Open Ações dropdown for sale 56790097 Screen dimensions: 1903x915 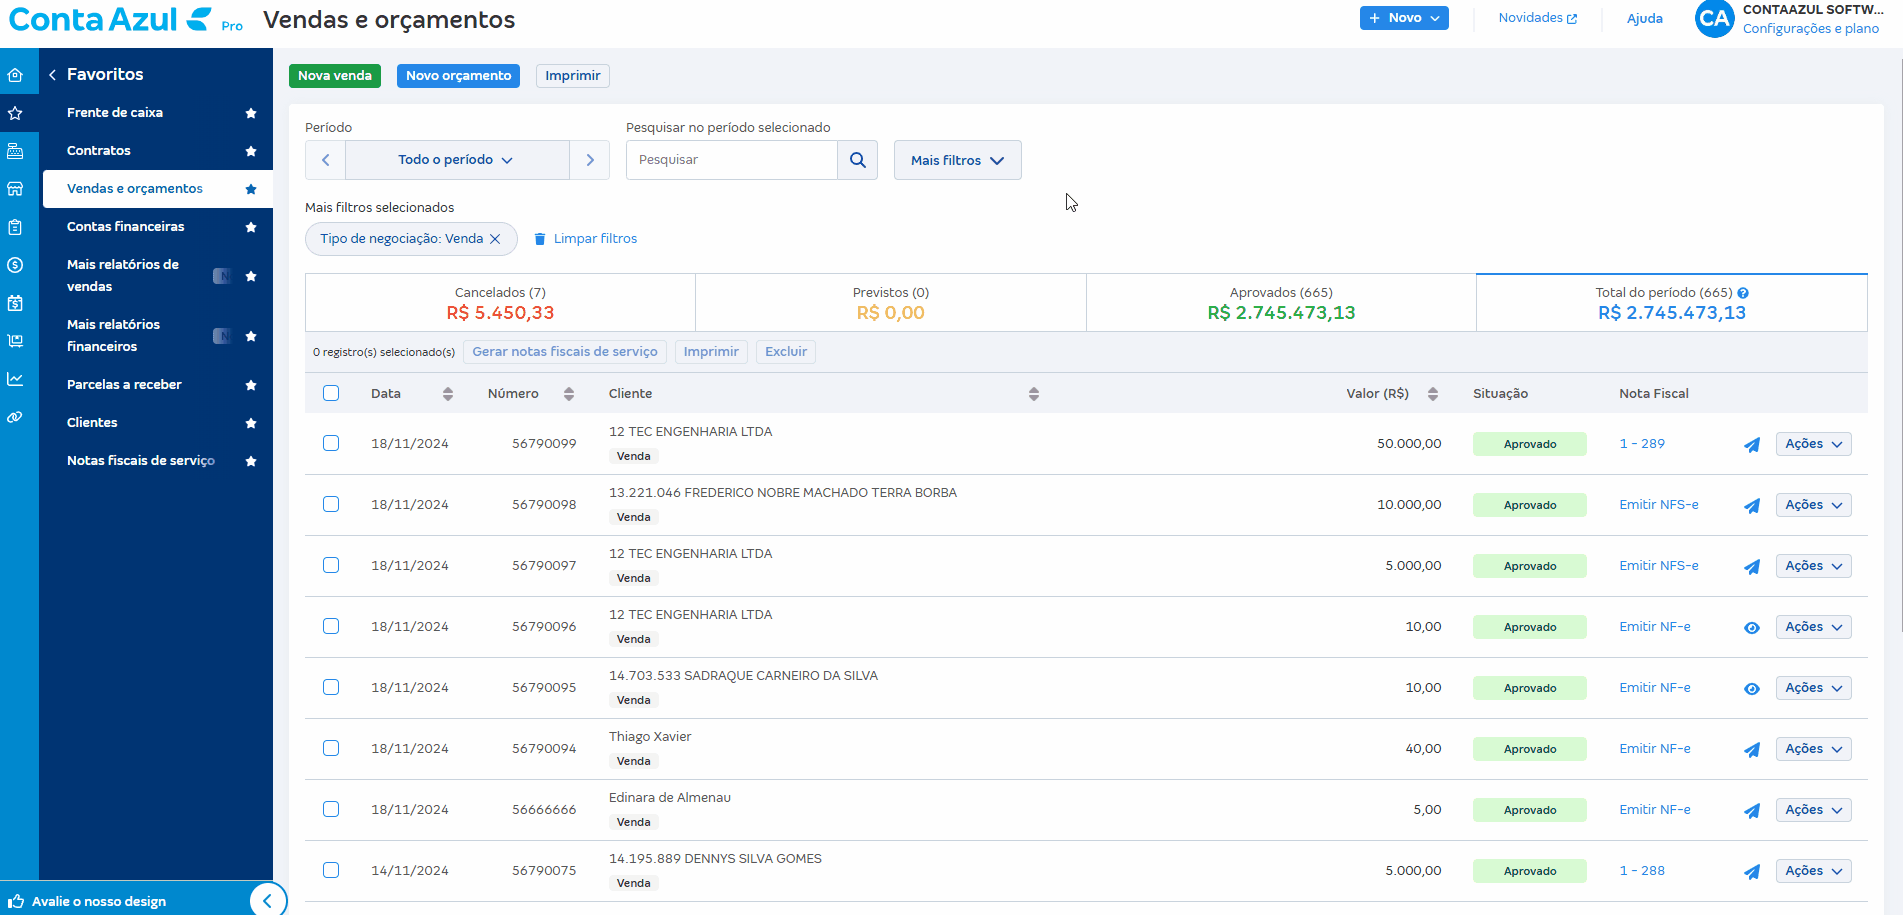point(1813,566)
